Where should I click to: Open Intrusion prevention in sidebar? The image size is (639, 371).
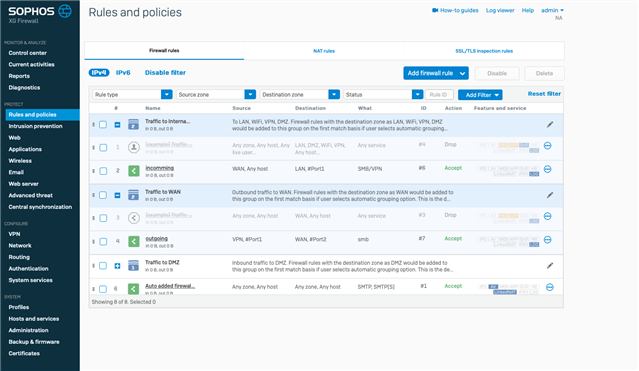pos(35,126)
